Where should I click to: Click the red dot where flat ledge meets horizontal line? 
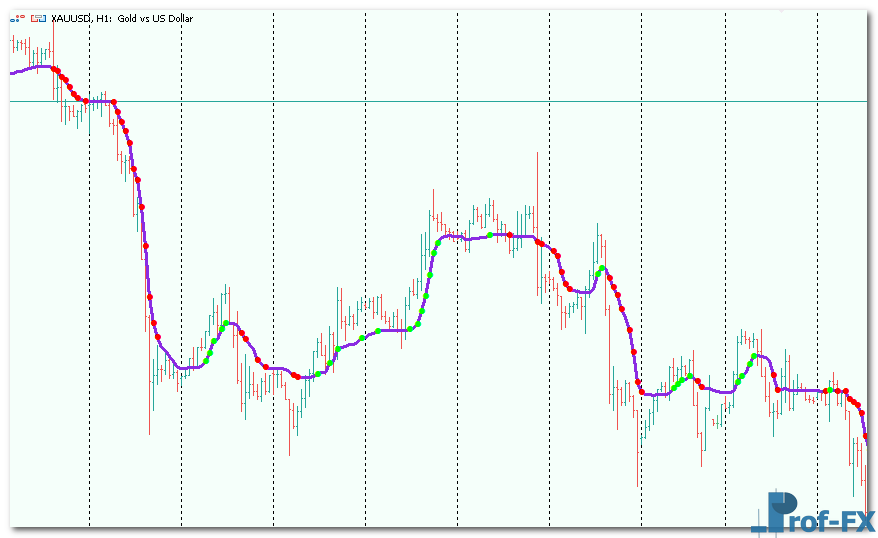[113, 102]
